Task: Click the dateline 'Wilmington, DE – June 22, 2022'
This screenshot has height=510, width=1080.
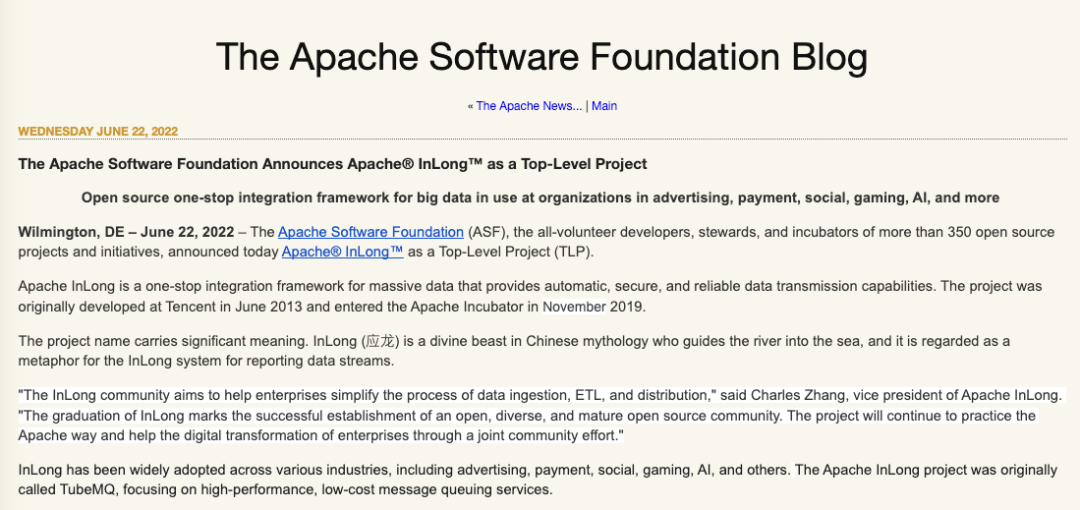Action: (125, 232)
